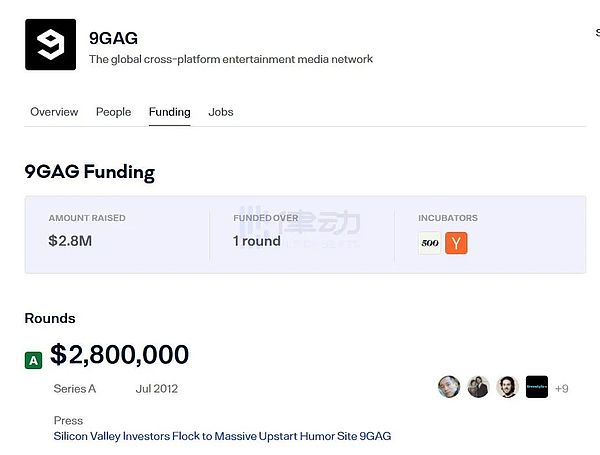Open the second investor avatar

[478, 388]
